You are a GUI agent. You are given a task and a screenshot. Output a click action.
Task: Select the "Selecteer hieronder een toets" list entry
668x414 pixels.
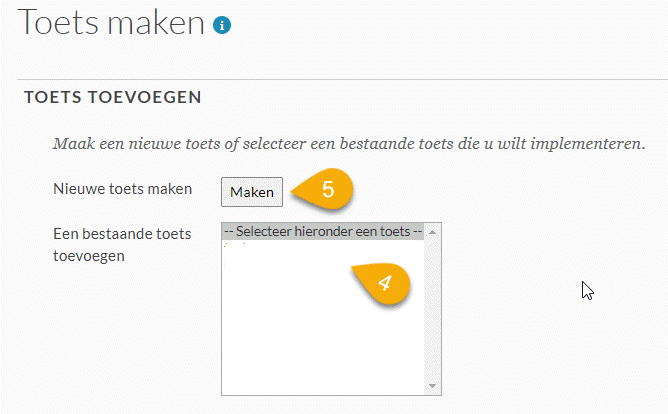tap(324, 232)
